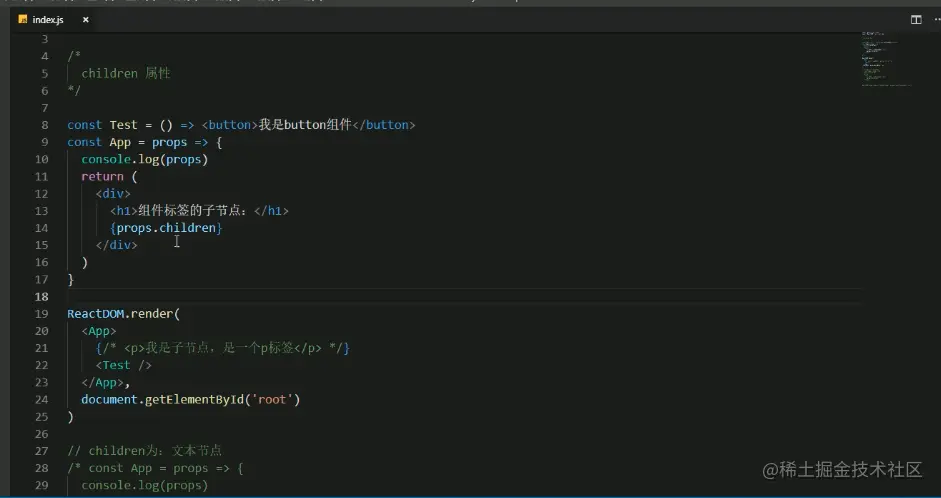The height and width of the screenshot is (498, 941).
Task: Click the split editor icon
Action: (916, 20)
